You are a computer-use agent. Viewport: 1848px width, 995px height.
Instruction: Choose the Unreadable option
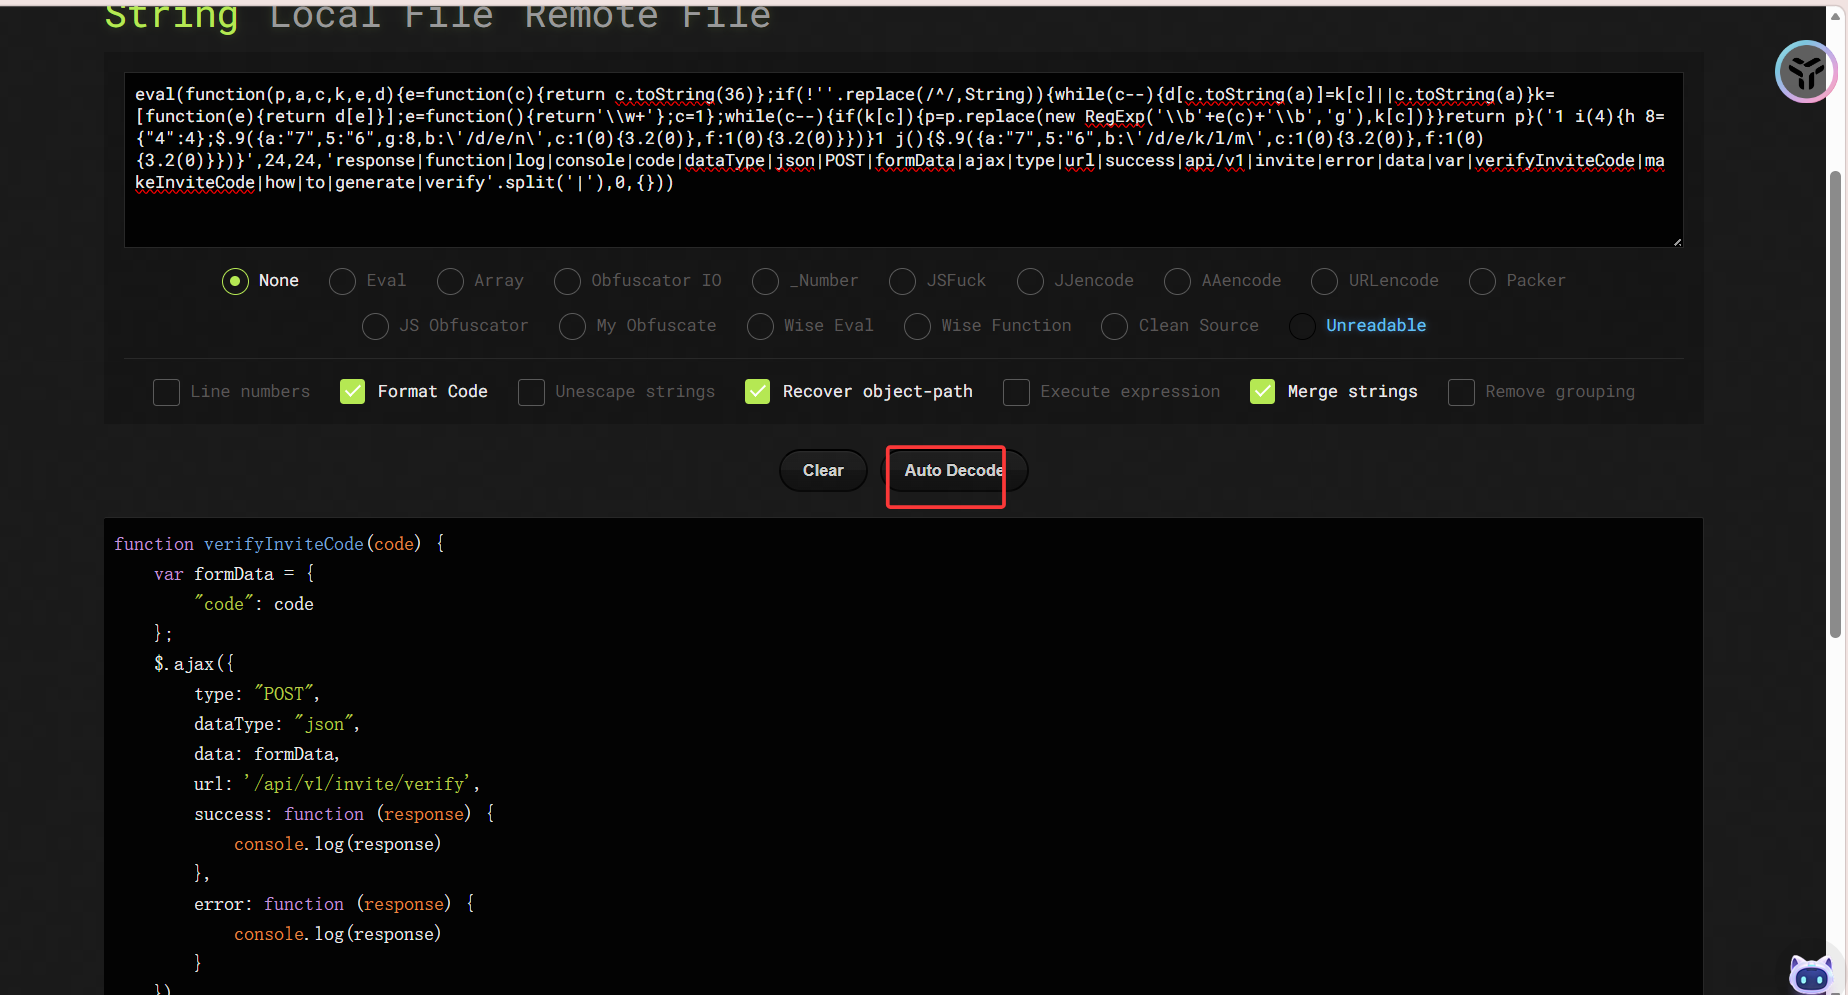[1302, 326]
